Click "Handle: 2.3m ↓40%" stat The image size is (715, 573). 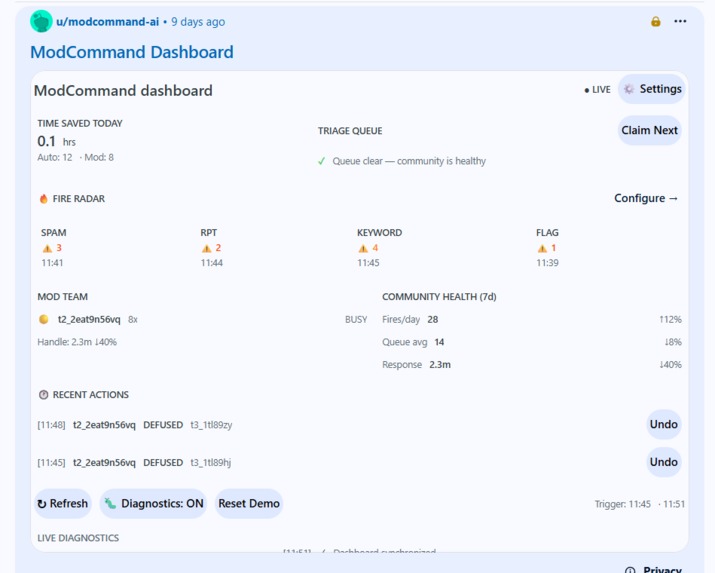(77, 342)
